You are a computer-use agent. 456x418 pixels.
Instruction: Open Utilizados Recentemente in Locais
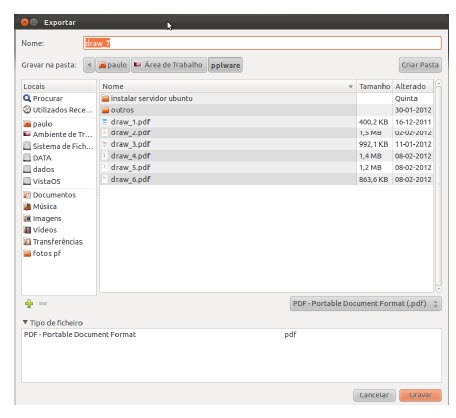click(59, 110)
